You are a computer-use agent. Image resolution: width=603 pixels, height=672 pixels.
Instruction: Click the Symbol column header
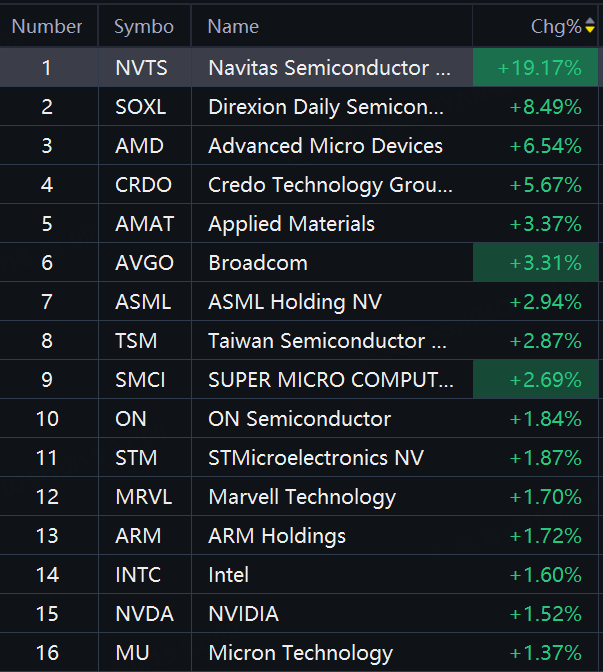click(144, 26)
